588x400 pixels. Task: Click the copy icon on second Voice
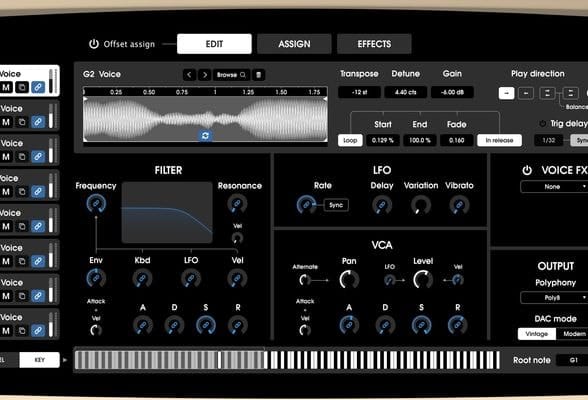(x=22, y=122)
